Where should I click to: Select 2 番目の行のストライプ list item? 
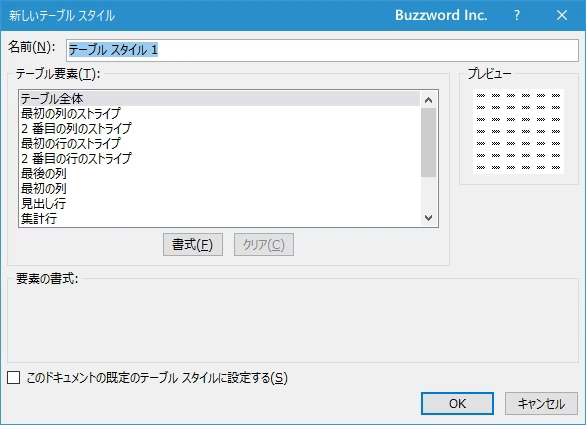tap(220, 158)
